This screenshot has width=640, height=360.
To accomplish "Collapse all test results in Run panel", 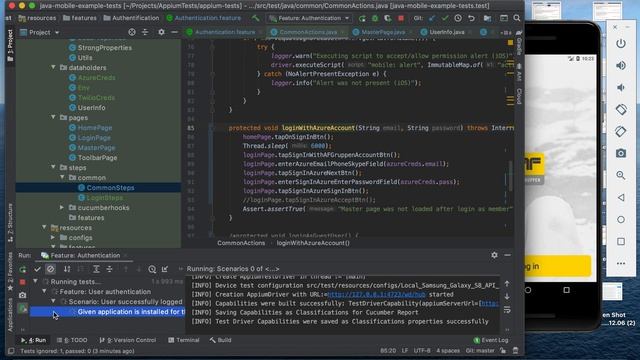I will coord(109,269).
